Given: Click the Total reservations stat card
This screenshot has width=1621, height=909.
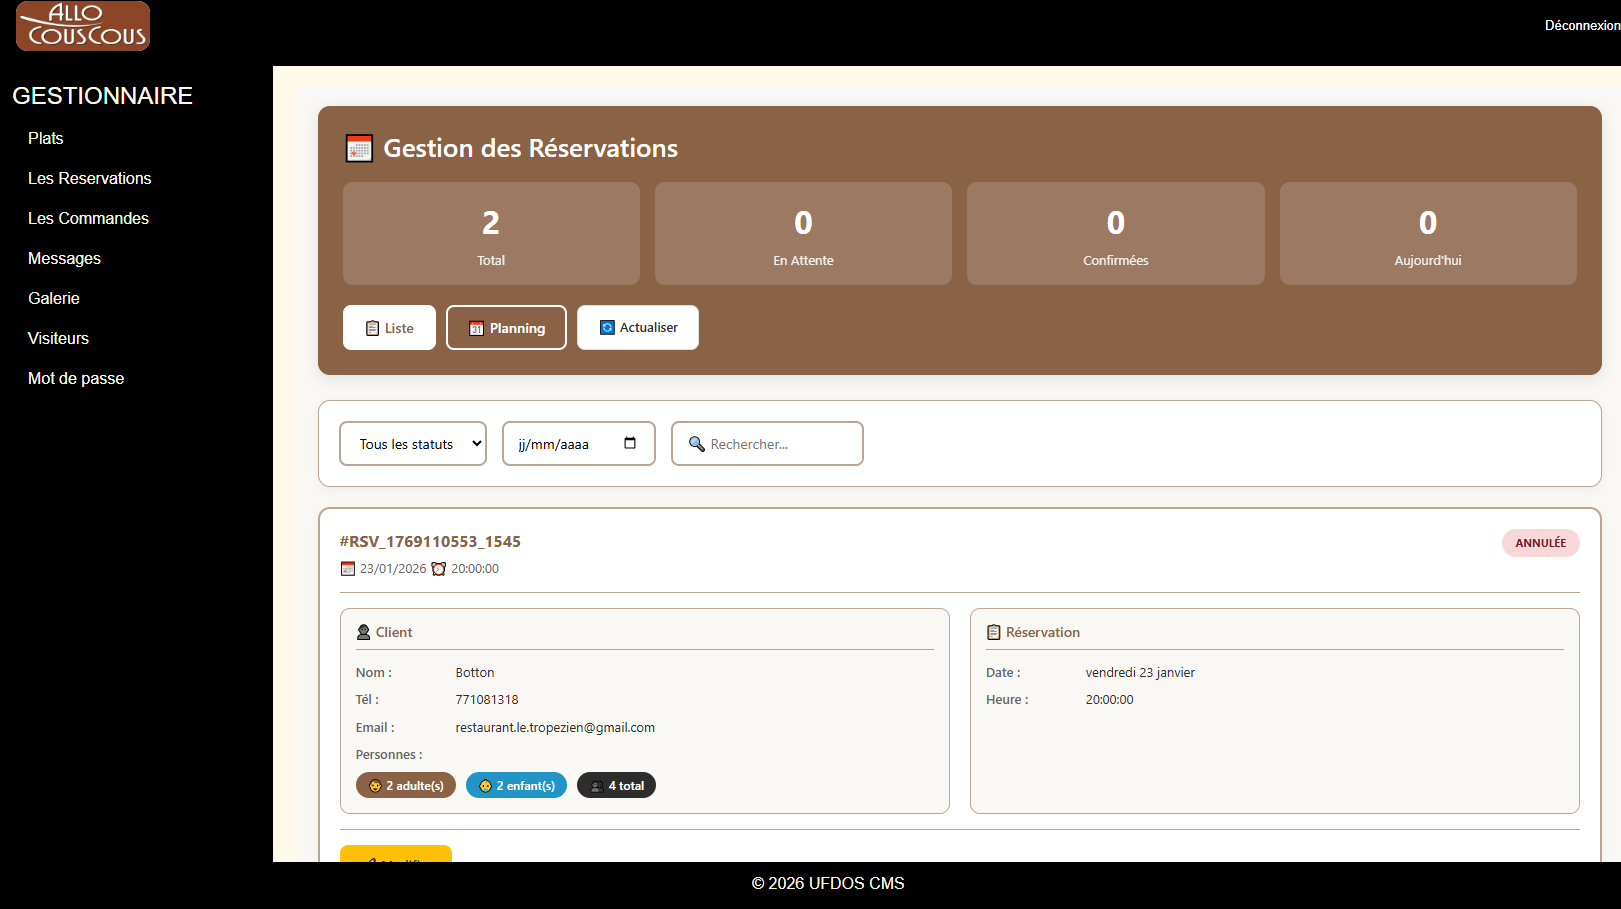Looking at the screenshot, I should pos(491,234).
